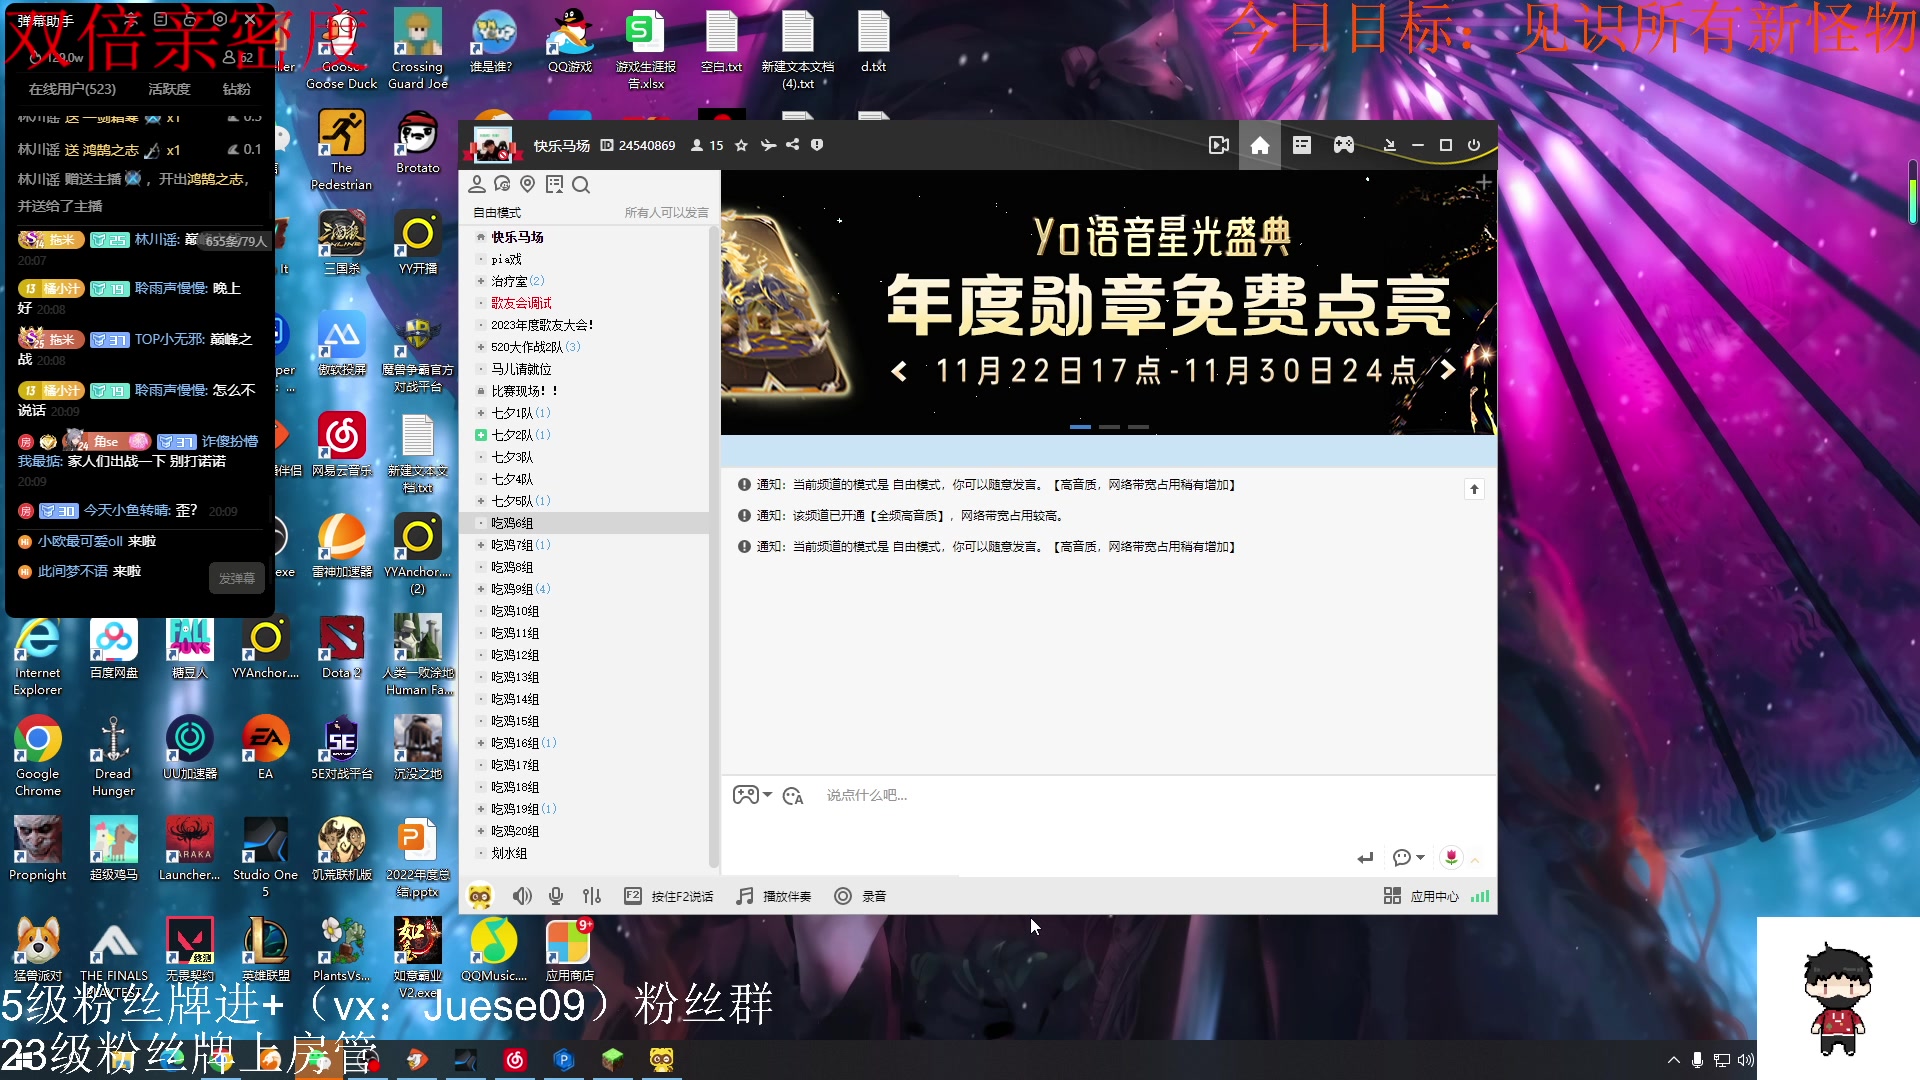Screen dimensions: 1920x1080
Task: Expand the 吃鸡7组 channel
Action: point(481,545)
